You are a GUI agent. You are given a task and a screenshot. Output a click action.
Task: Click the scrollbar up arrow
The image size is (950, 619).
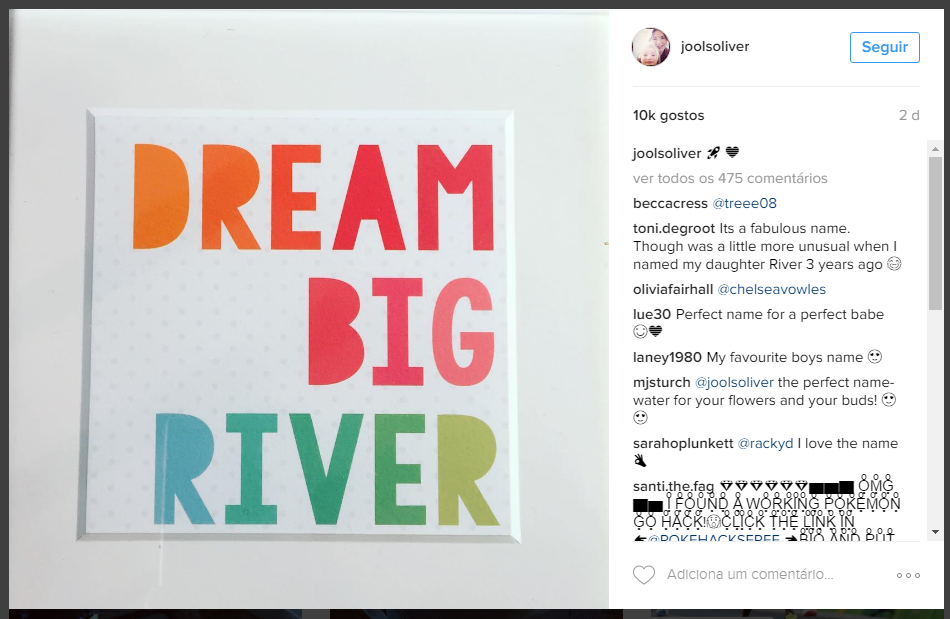935,148
